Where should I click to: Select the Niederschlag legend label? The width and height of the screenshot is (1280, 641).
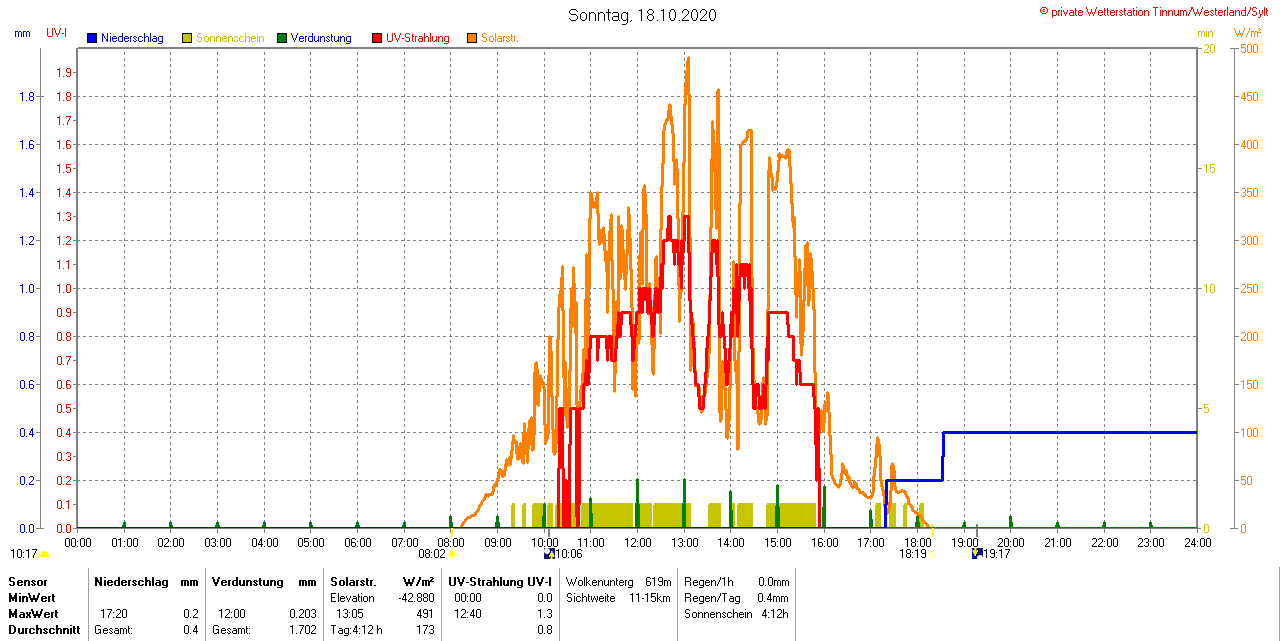click(x=132, y=38)
